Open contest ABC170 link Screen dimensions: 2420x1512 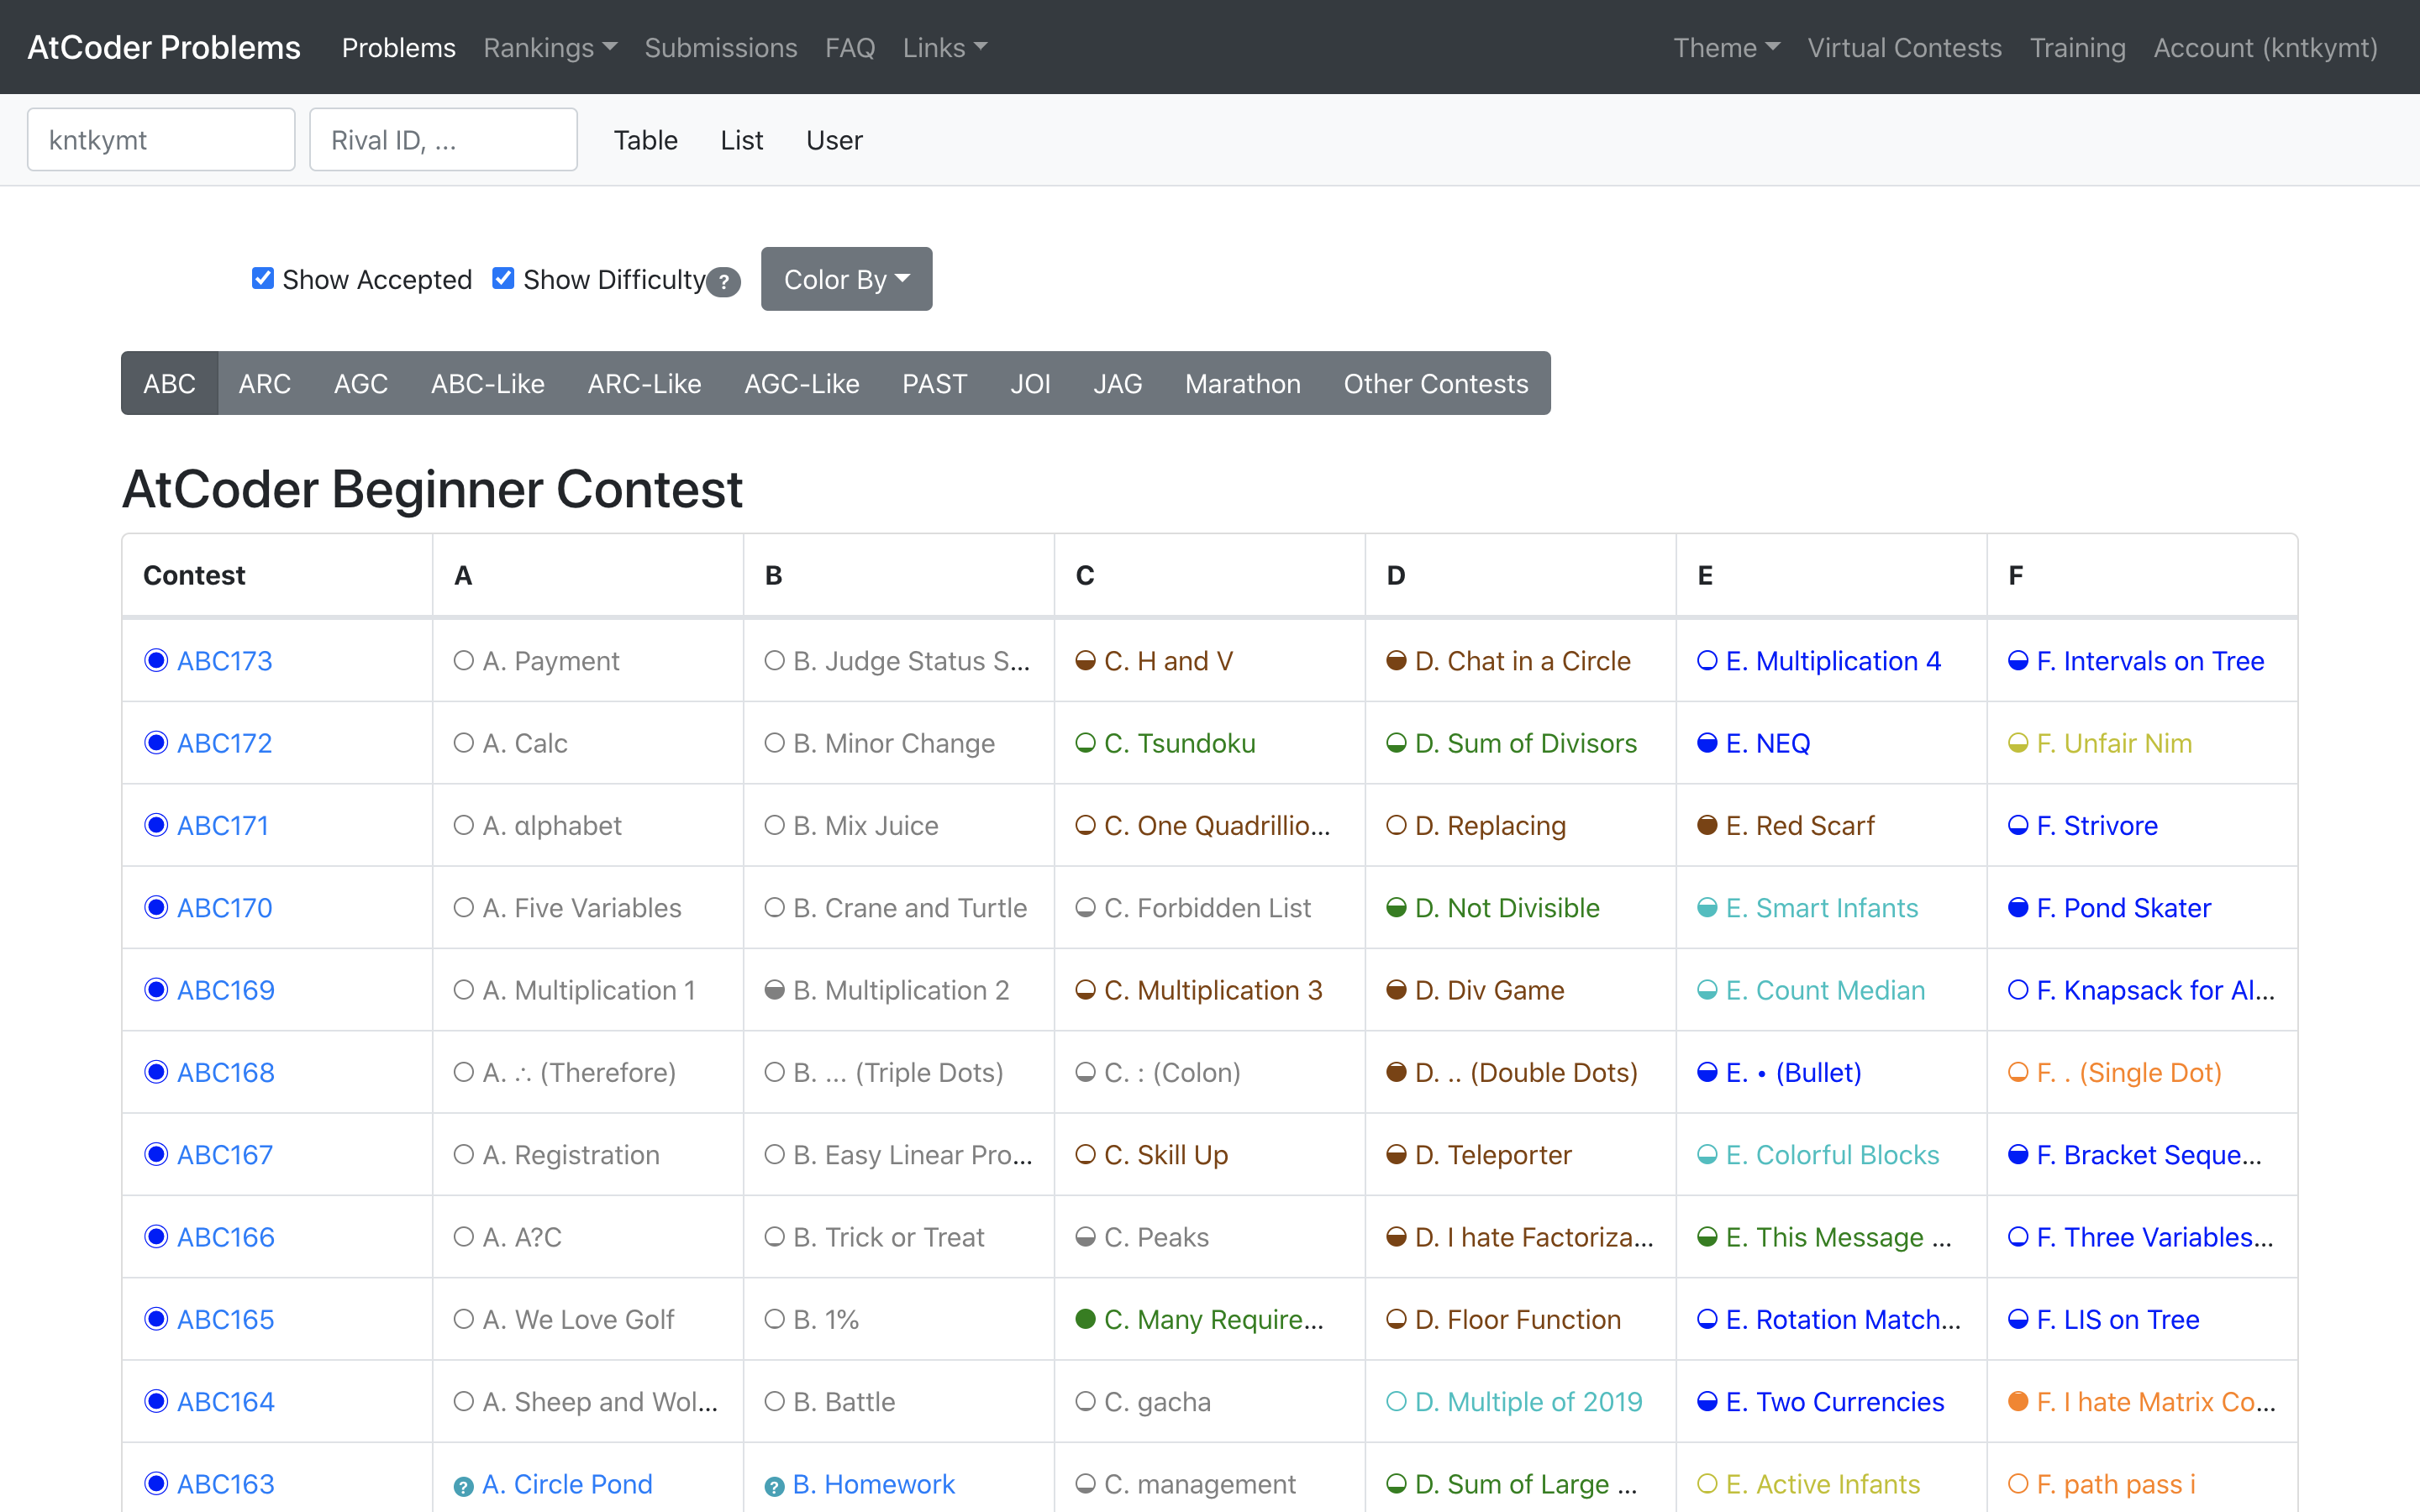click(224, 907)
